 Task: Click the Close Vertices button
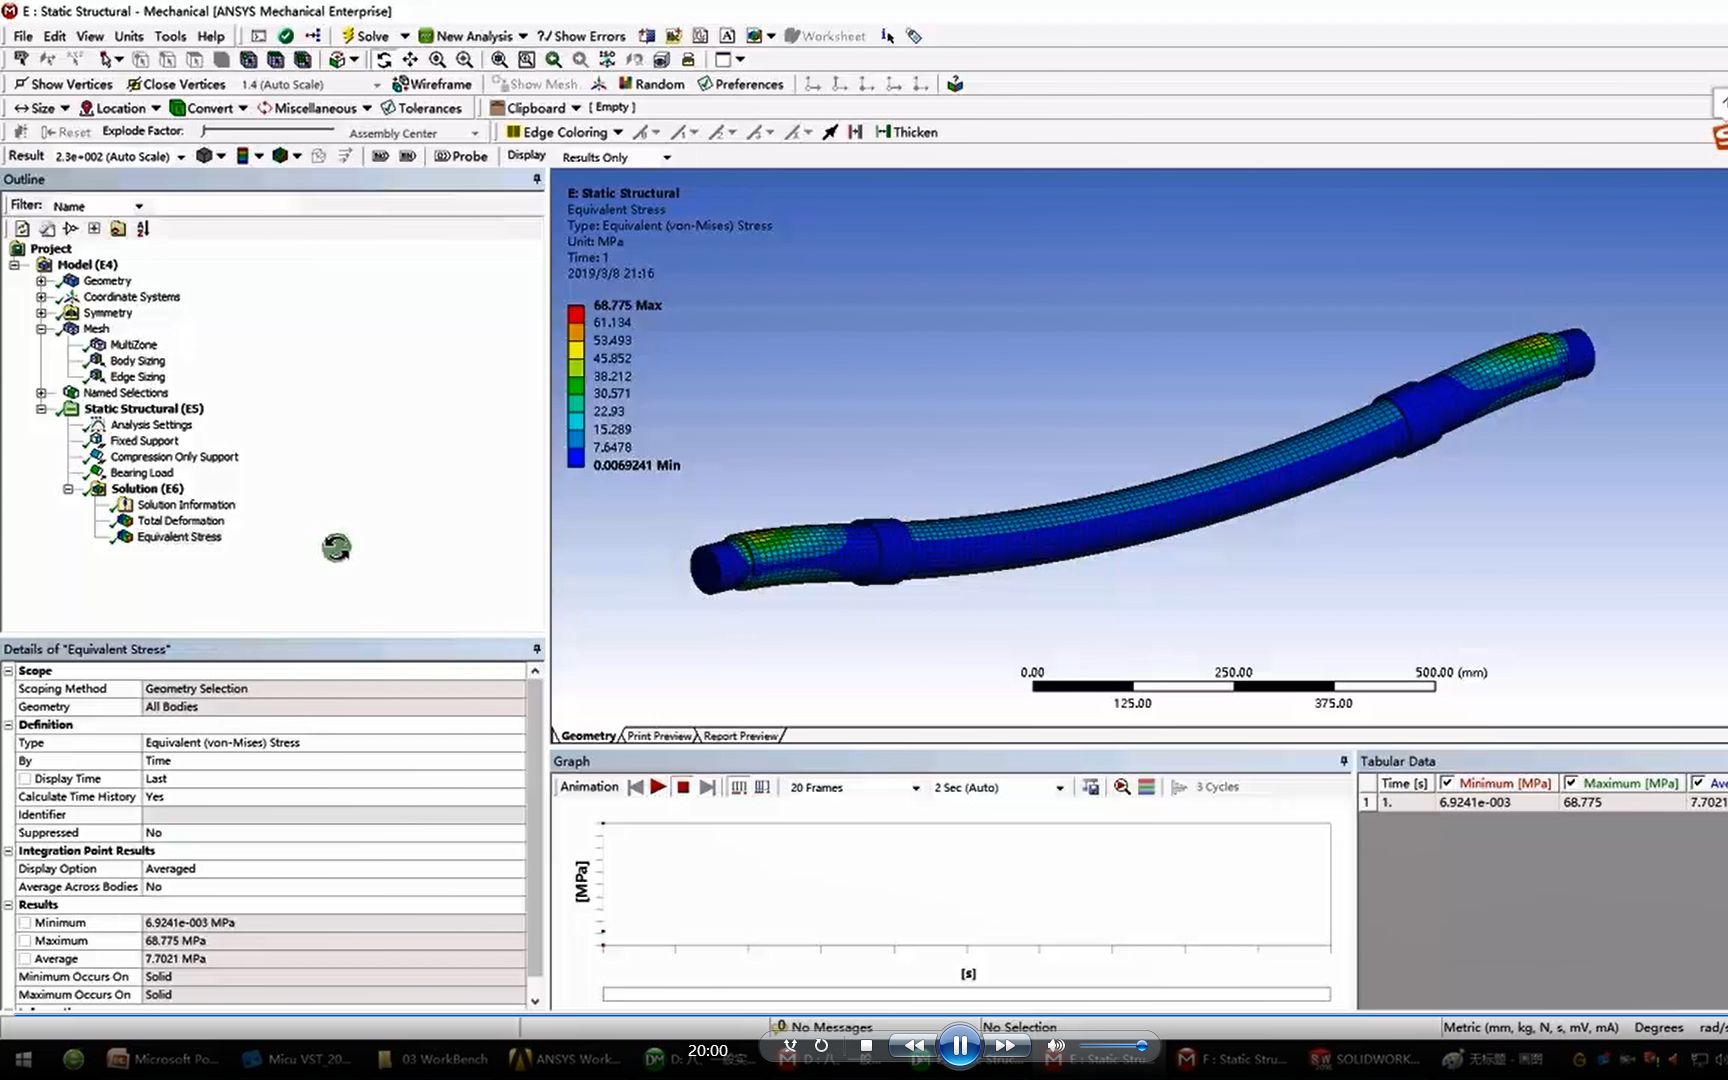click(x=176, y=84)
